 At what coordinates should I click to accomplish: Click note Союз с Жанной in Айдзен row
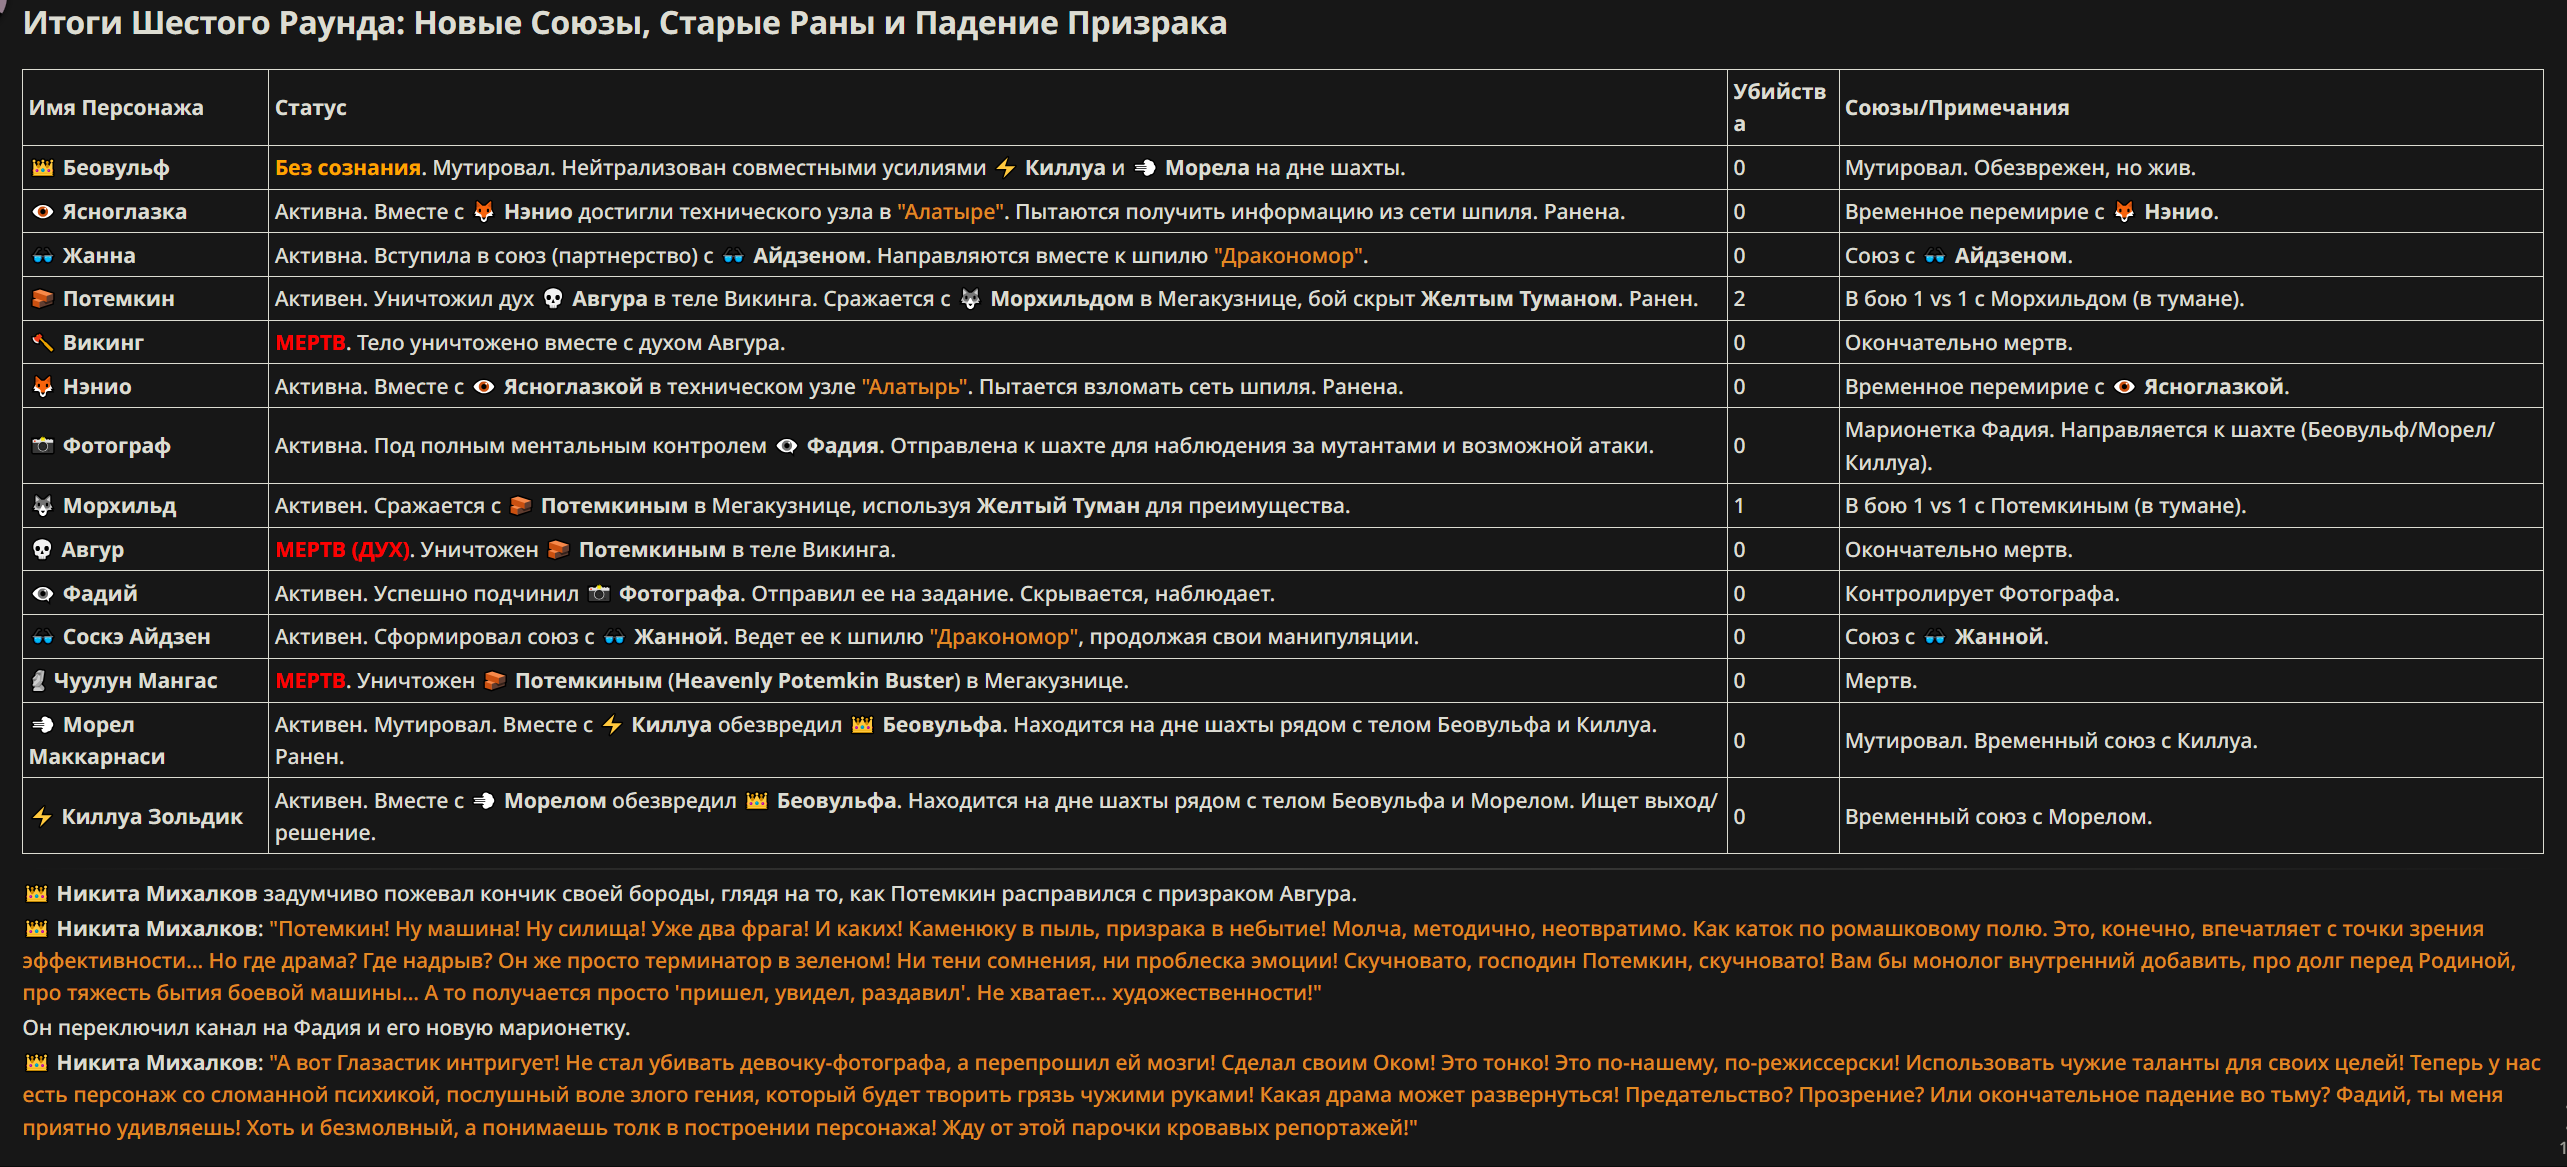(x=1946, y=637)
